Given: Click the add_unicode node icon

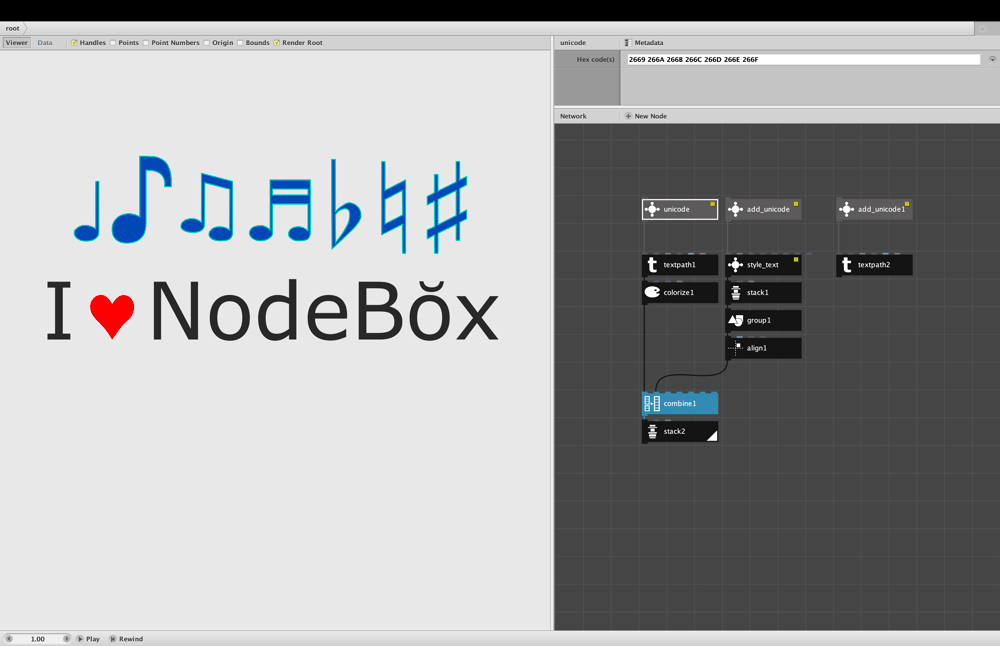Looking at the screenshot, I should coord(735,209).
